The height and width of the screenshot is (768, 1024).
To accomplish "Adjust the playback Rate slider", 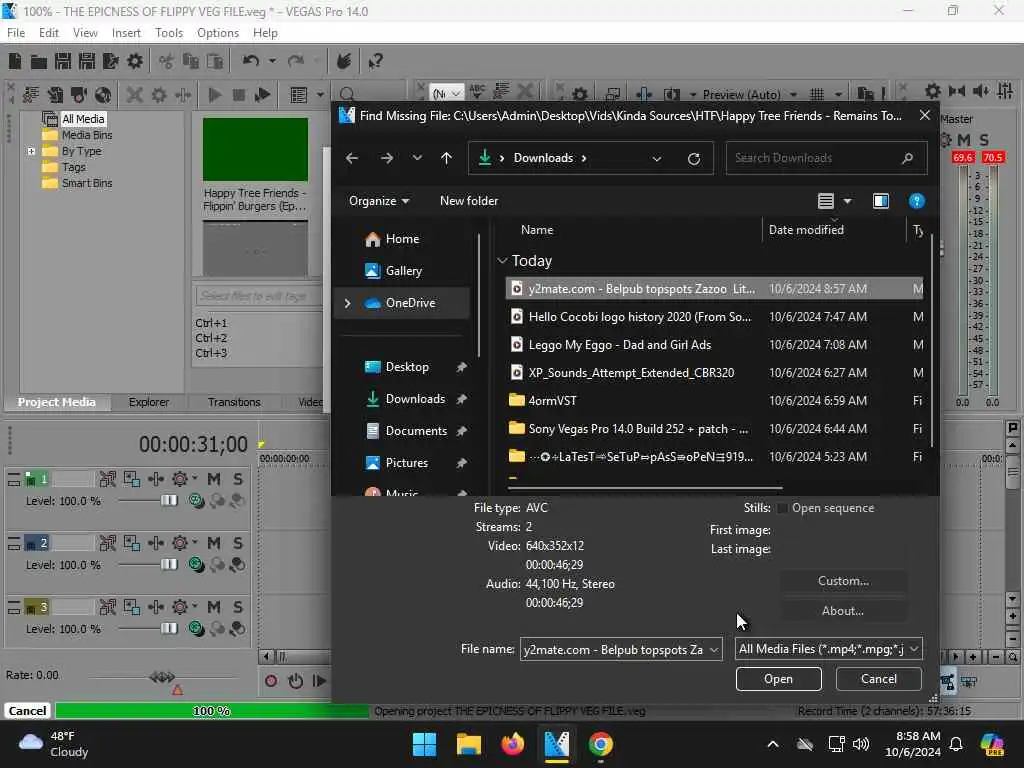I will click(162, 677).
